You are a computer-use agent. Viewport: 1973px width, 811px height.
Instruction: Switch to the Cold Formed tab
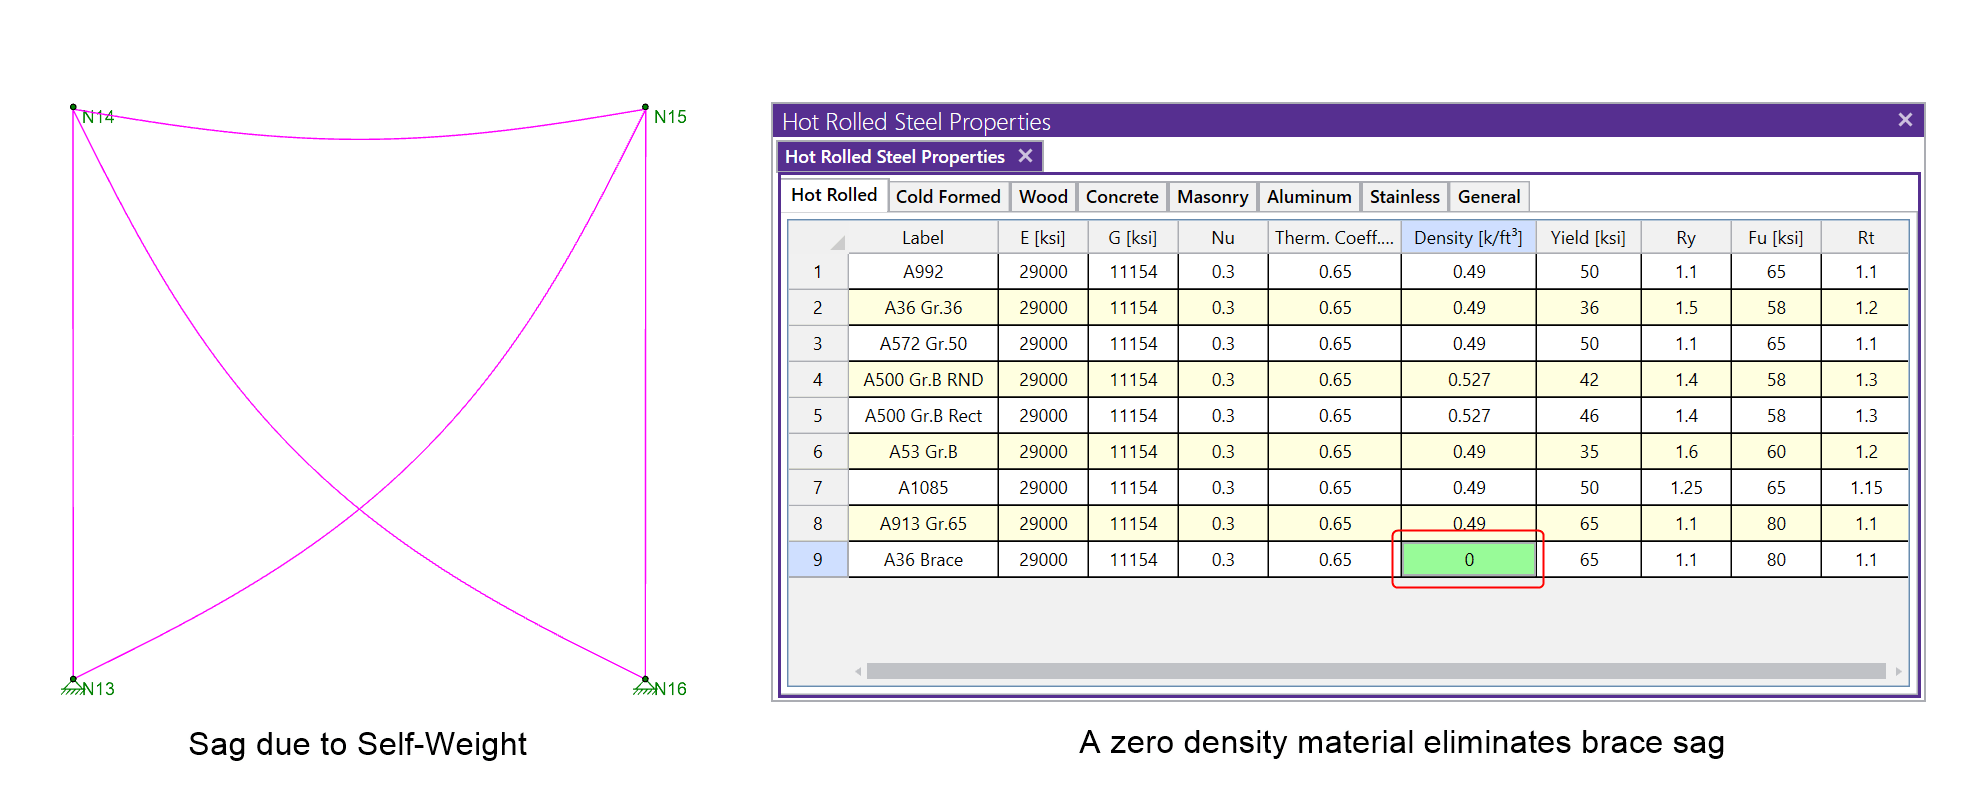pos(947,197)
